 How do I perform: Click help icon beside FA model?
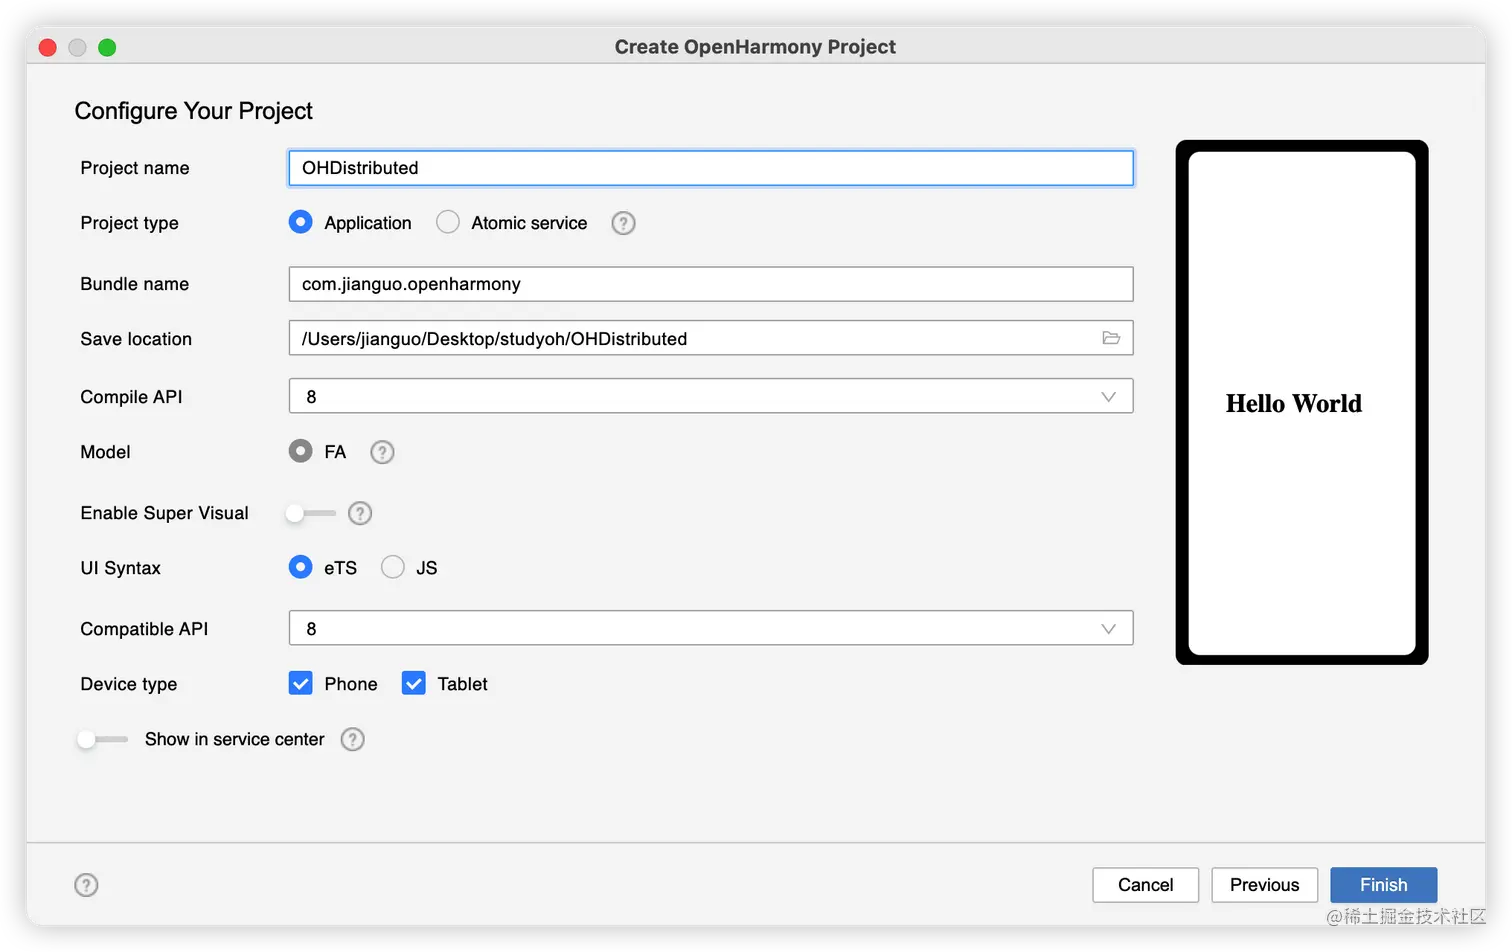coord(382,452)
